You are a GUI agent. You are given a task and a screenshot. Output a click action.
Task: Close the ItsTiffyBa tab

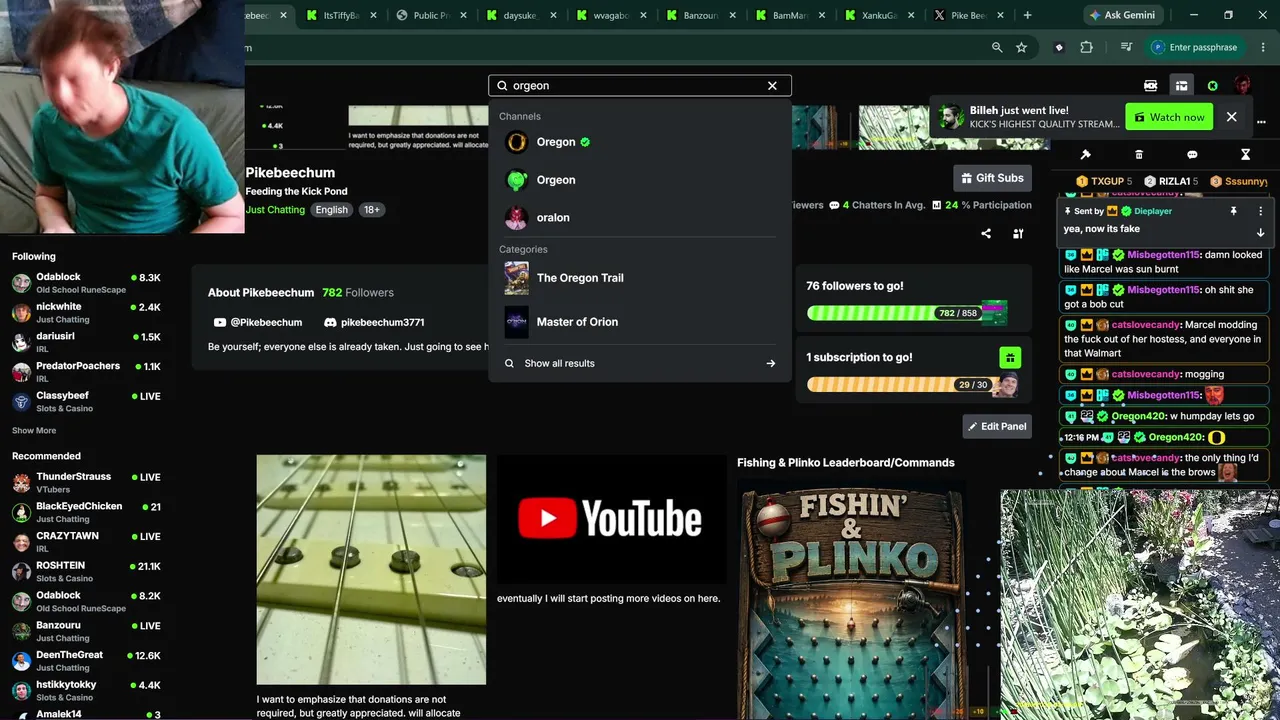374,15
